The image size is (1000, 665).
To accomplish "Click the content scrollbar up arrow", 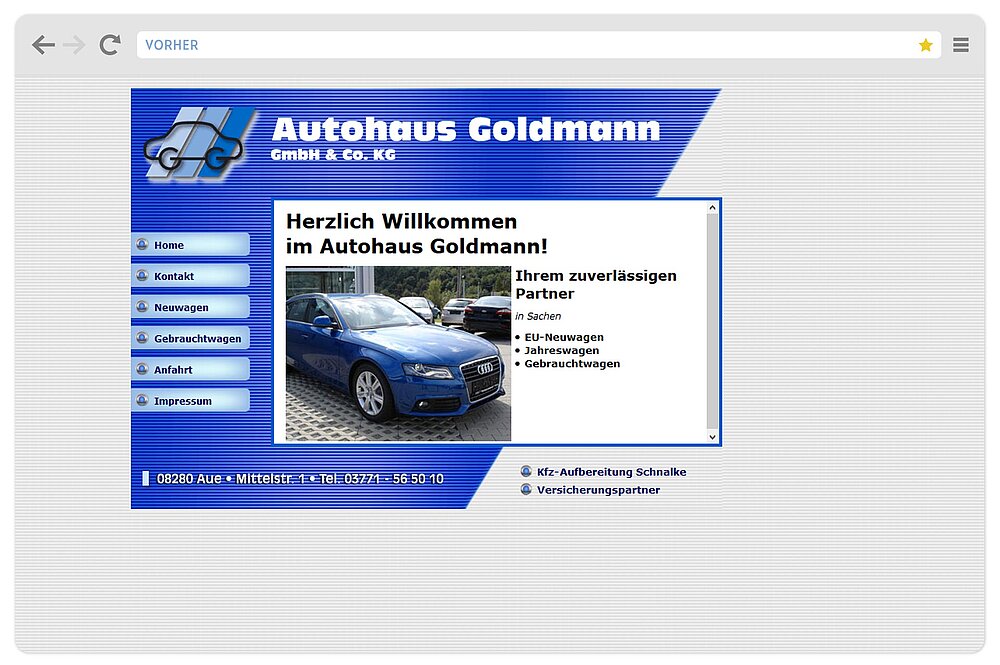I will click(x=712, y=207).
